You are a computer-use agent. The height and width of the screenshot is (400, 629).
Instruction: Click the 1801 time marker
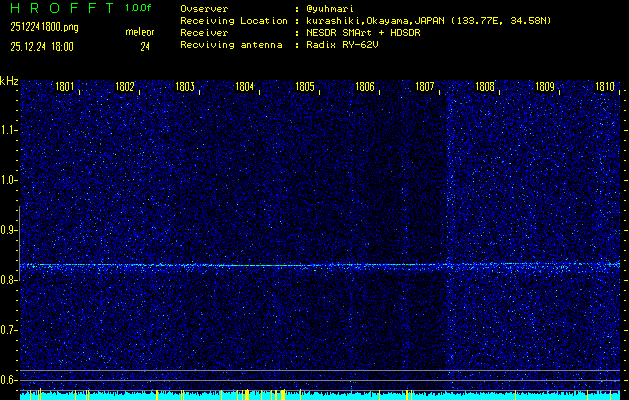[x=64, y=87]
